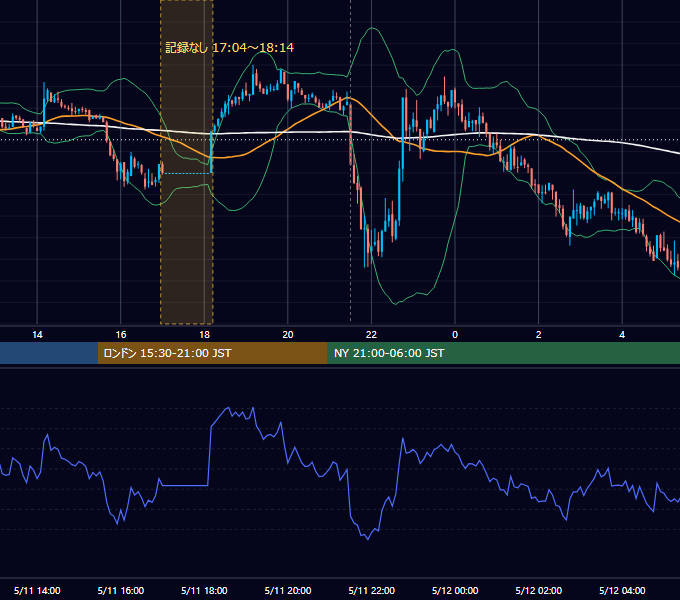Image resolution: width=680 pixels, height=600 pixels.
Task: Click the shaded no-record gap region
Action: pos(186,162)
